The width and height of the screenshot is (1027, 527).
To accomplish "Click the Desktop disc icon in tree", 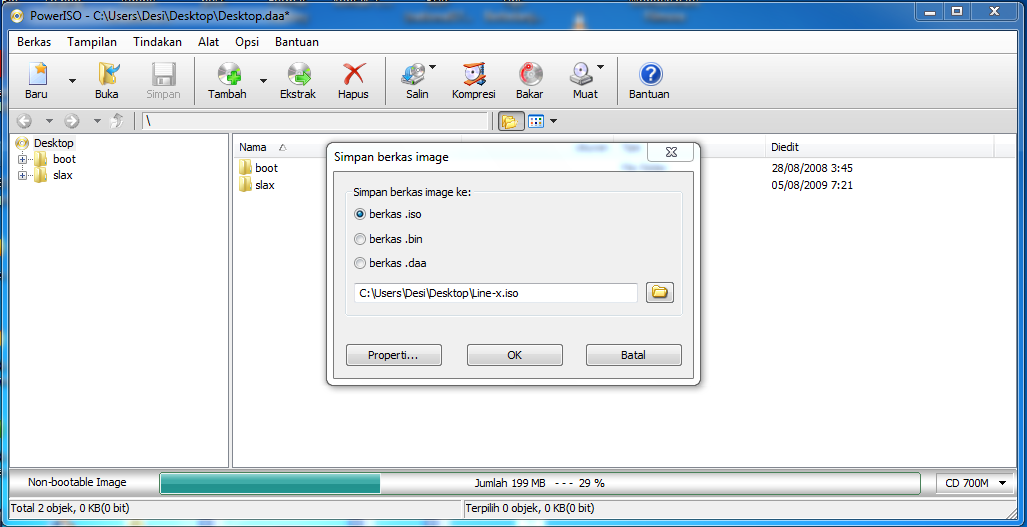I will pyautogui.click(x=23, y=143).
